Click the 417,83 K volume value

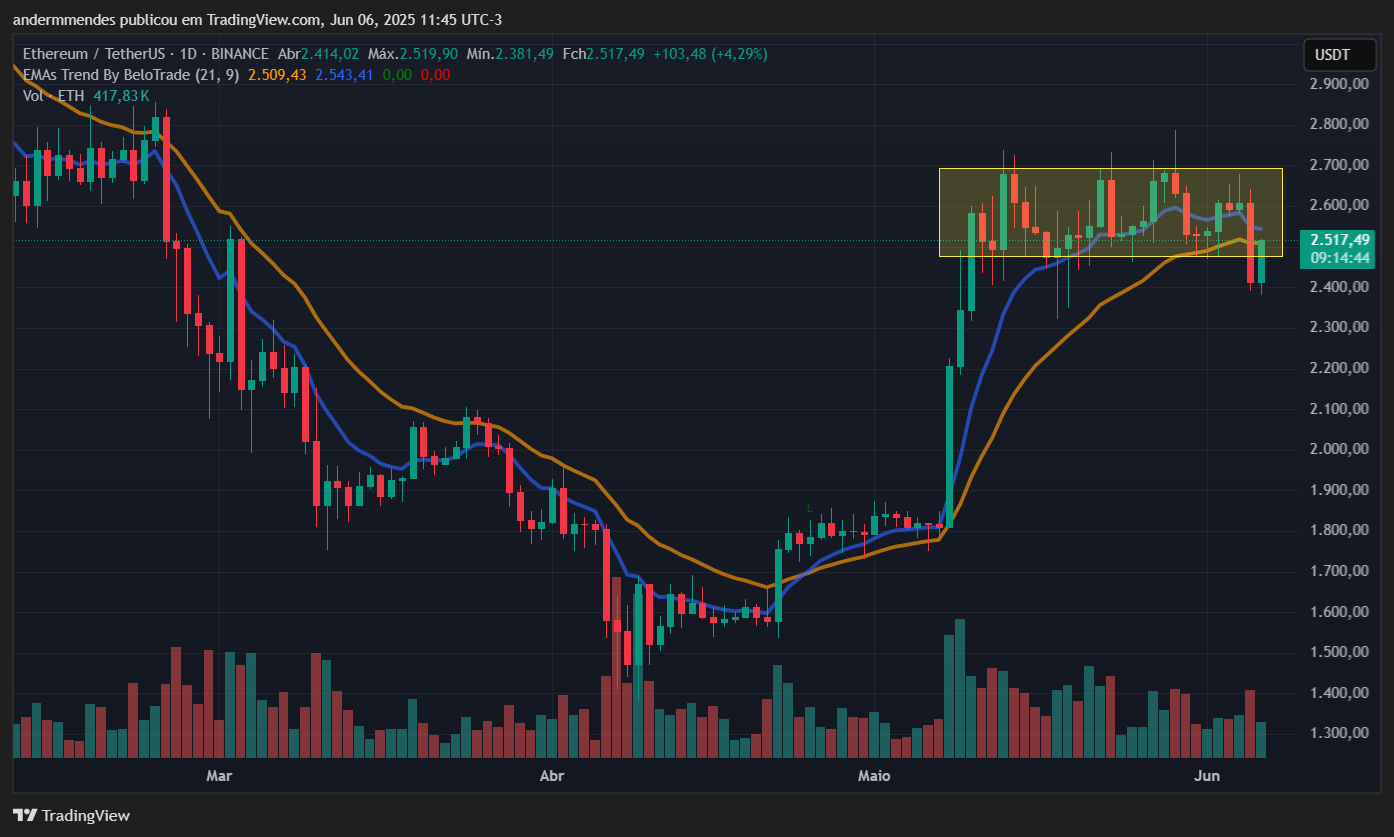tap(121, 96)
